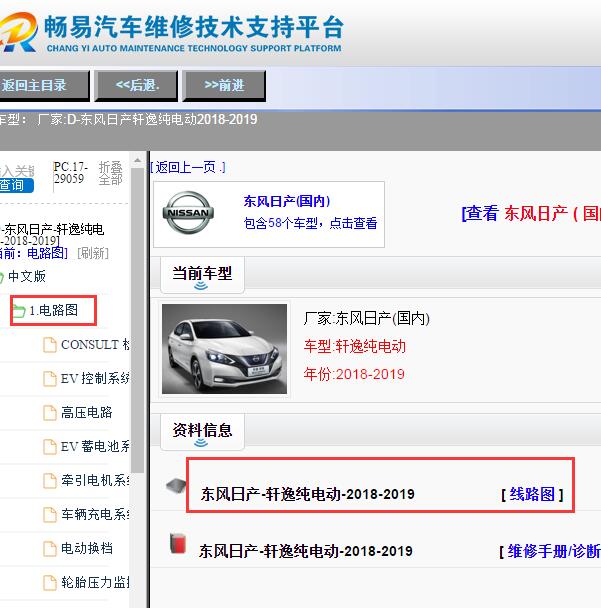Click page icon next to EV 蓄电池系统
This screenshot has height=608, width=601.
[50, 447]
